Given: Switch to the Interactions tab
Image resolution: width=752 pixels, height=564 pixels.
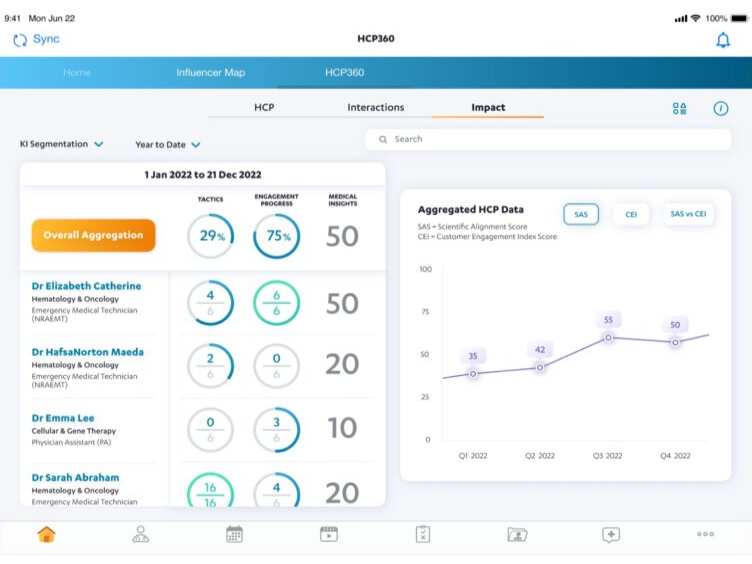Looking at the screenshot, I should pos(376,107).
